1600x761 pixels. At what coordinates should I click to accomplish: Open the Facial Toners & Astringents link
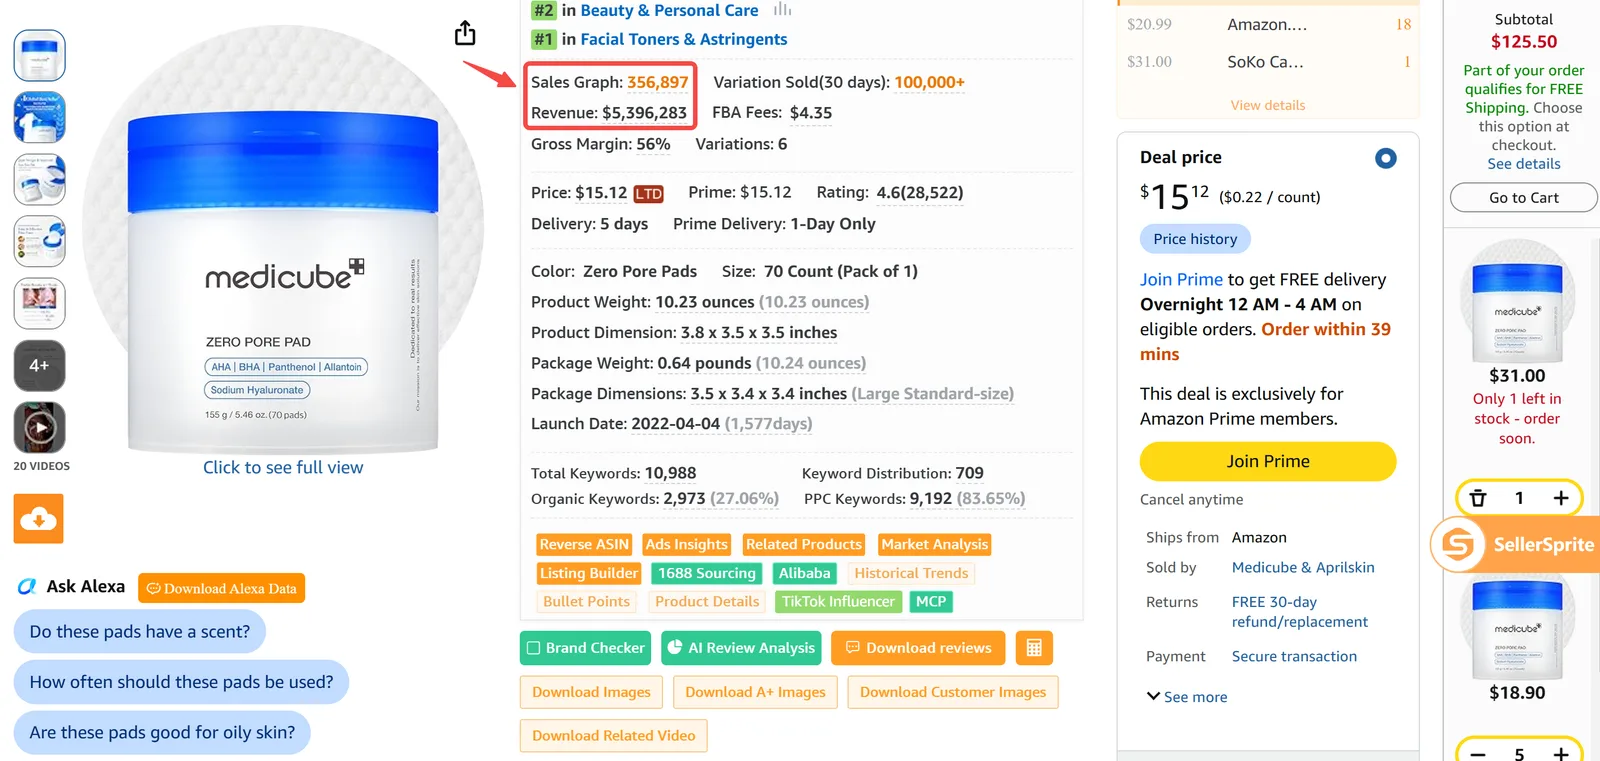pos(684,39)
